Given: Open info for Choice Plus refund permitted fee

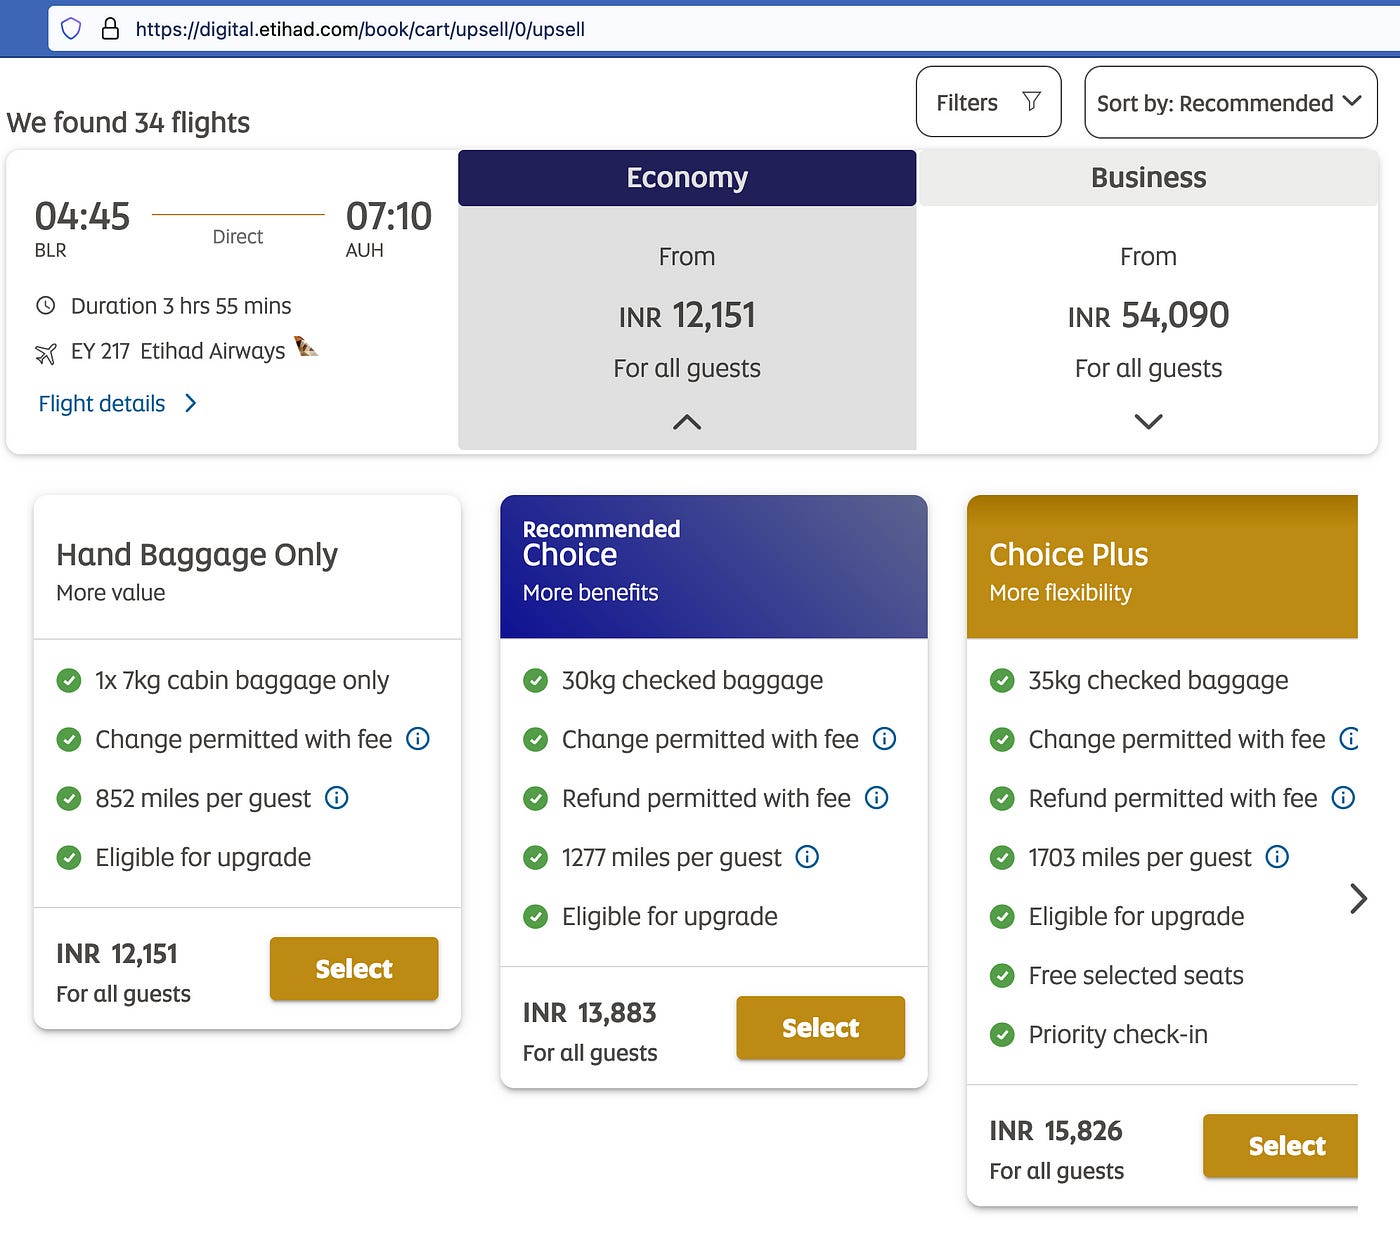Looking at the screenshot, I should [1344, 798].
